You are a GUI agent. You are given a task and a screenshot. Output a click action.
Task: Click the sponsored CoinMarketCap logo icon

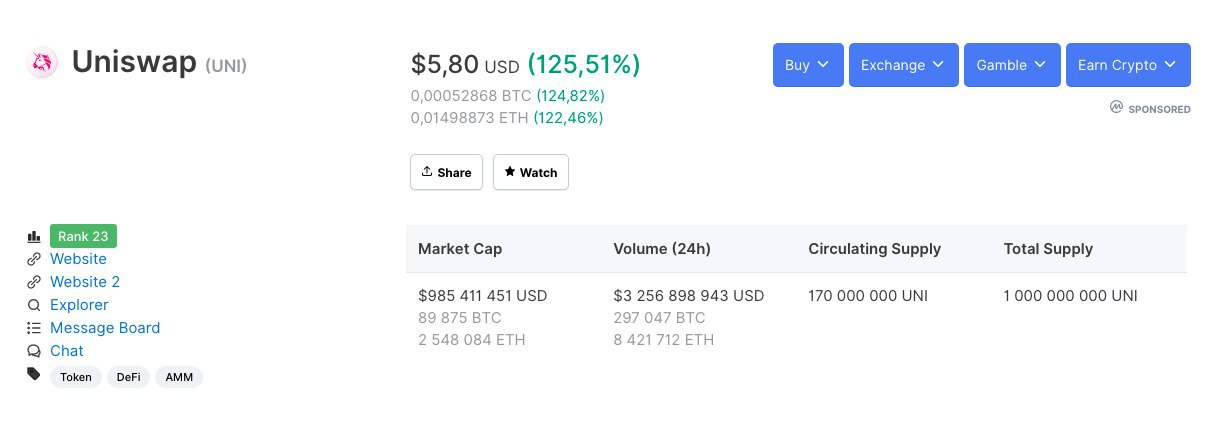pos(1116,108)
